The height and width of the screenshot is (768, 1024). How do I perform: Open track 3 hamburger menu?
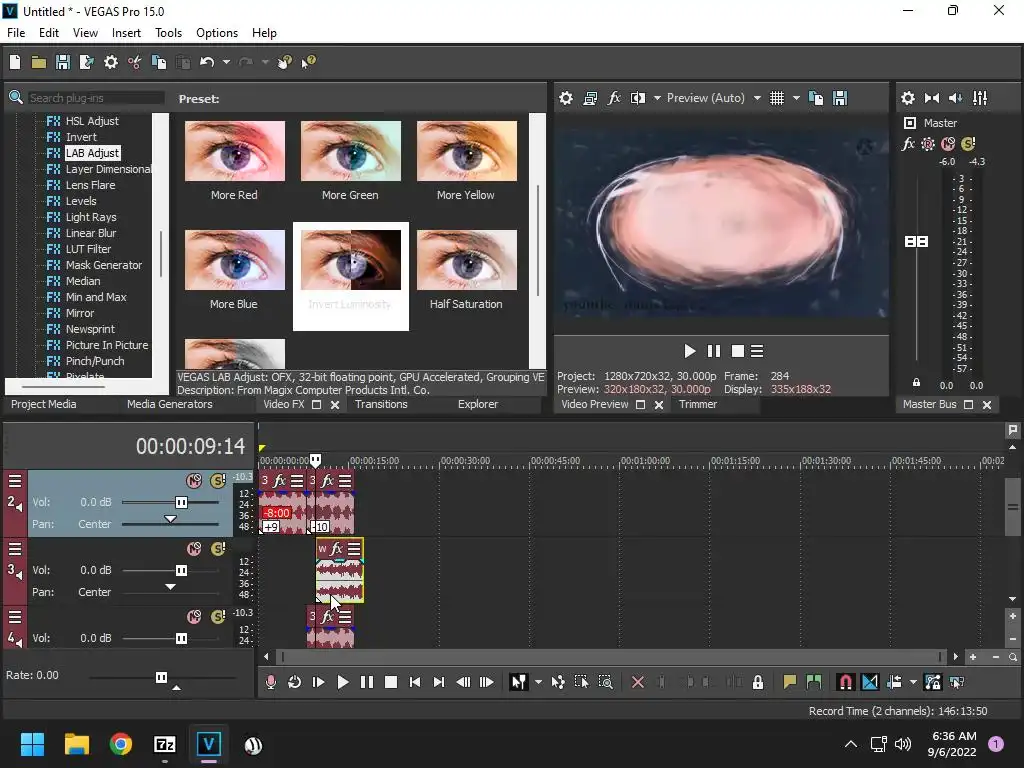(x=15, y=549)
